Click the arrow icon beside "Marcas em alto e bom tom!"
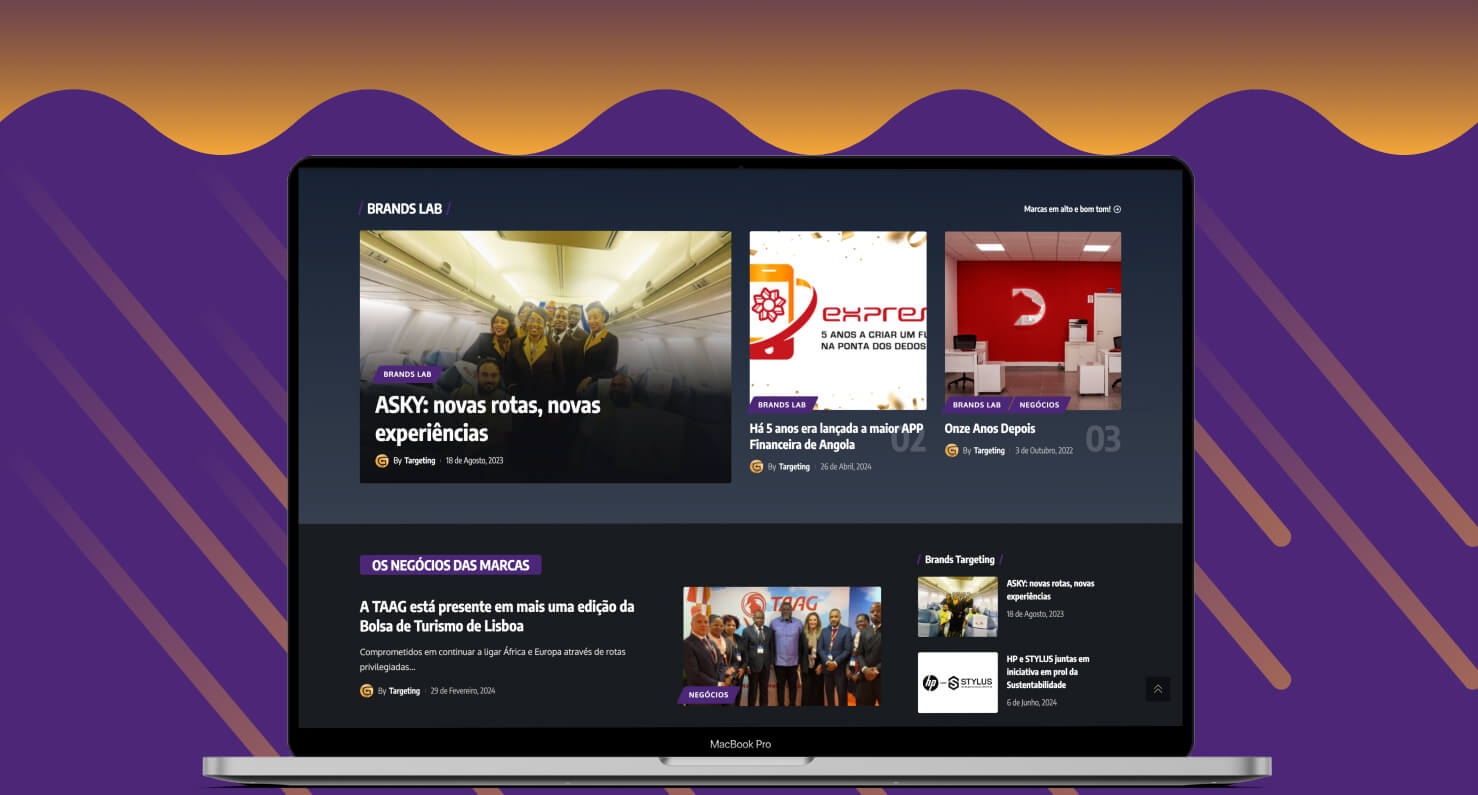 (1117, 210)
